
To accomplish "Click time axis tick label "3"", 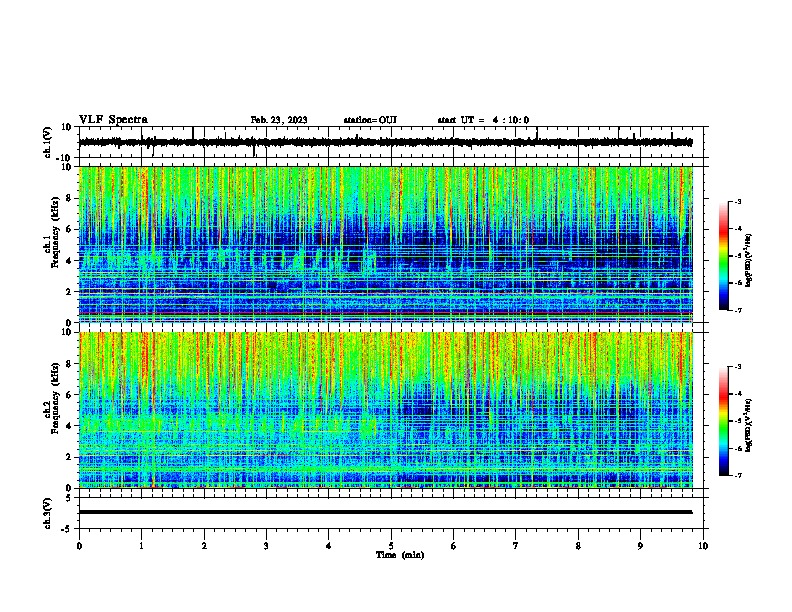I will coord(266,546).
